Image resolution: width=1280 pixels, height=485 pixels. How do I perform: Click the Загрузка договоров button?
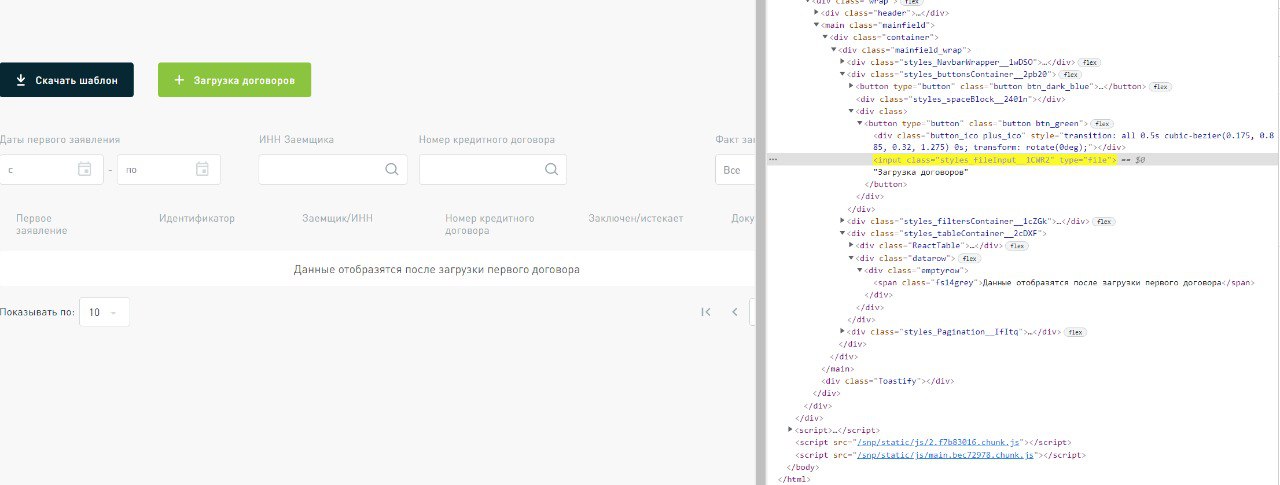click(x=234, y=80)
